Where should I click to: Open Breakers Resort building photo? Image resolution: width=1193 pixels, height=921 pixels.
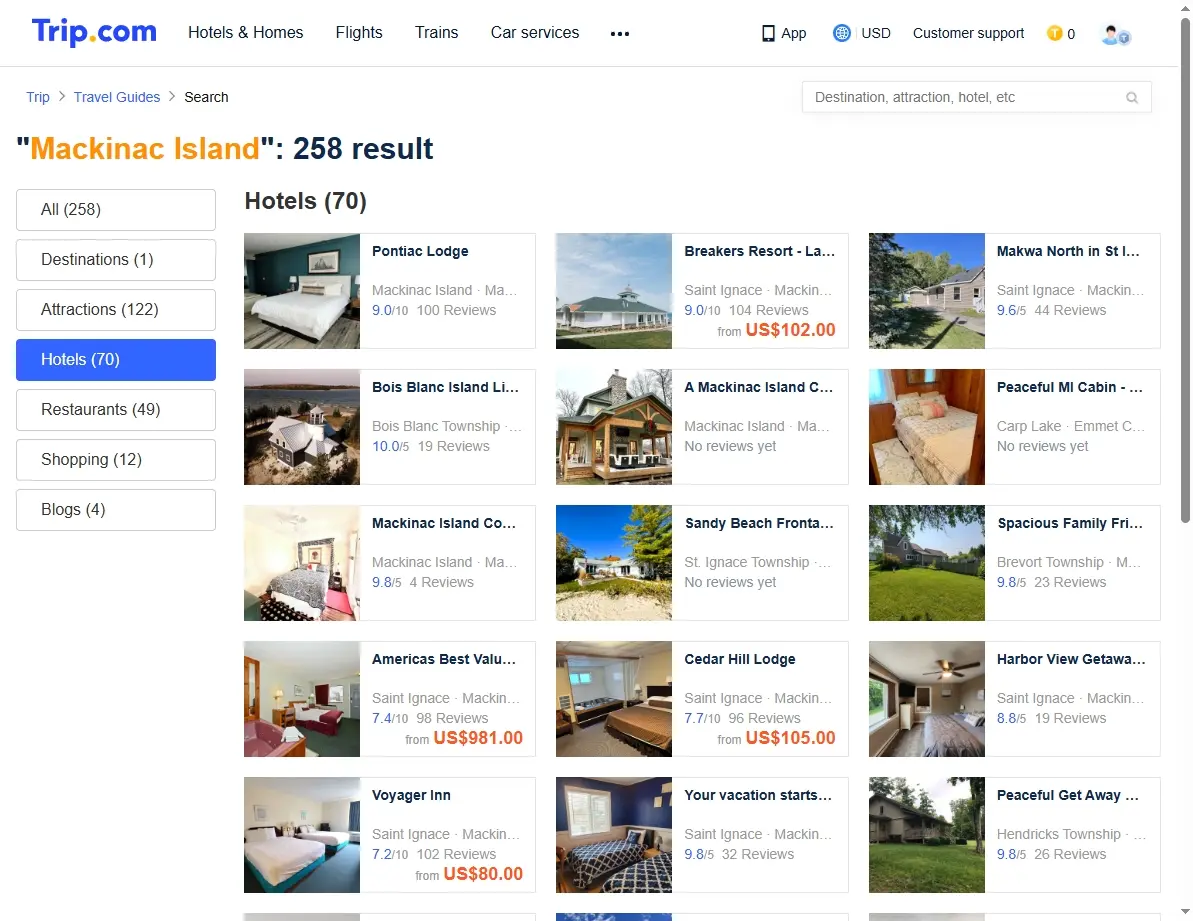[x=614, y=291]
